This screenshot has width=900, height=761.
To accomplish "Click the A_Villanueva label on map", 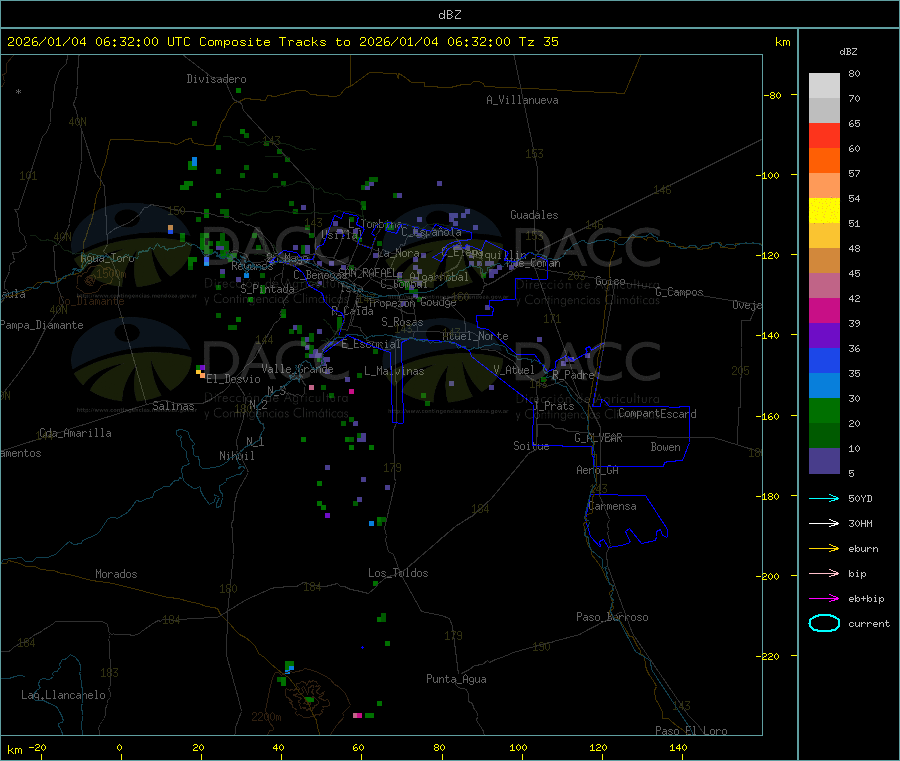I will (x=522, y=100).
